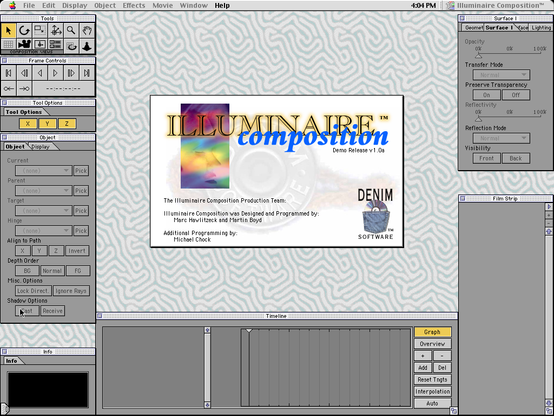The image size is (554, 416).
Task: Open the Apple menu
Action: [x=12, y=5]
